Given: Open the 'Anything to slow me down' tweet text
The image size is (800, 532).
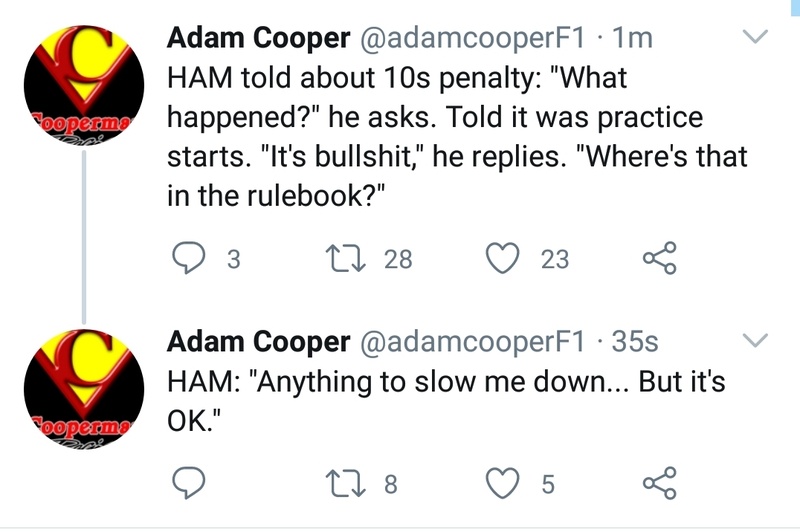Looking at the screenshot, I should coord(446,401).
